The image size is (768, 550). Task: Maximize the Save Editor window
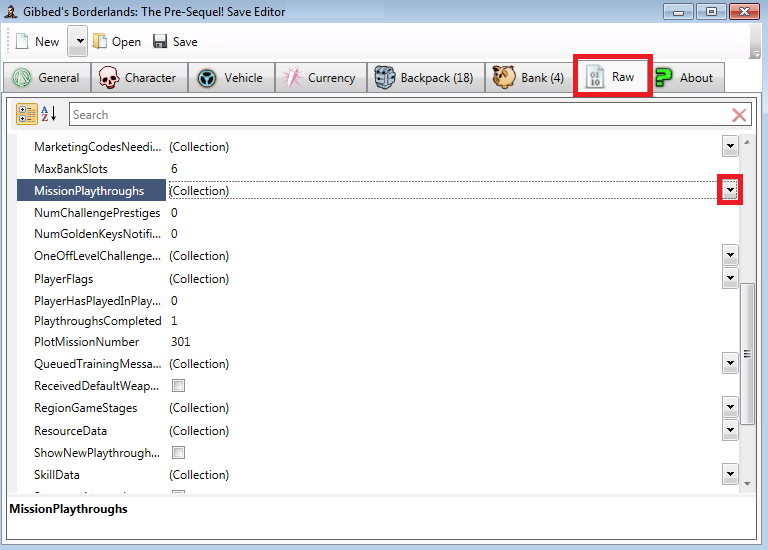711,12
